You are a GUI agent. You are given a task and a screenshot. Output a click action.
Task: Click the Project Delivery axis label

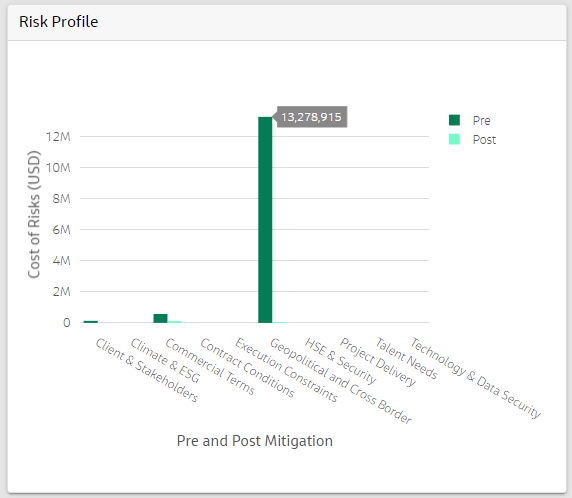(x=378, y=362)
